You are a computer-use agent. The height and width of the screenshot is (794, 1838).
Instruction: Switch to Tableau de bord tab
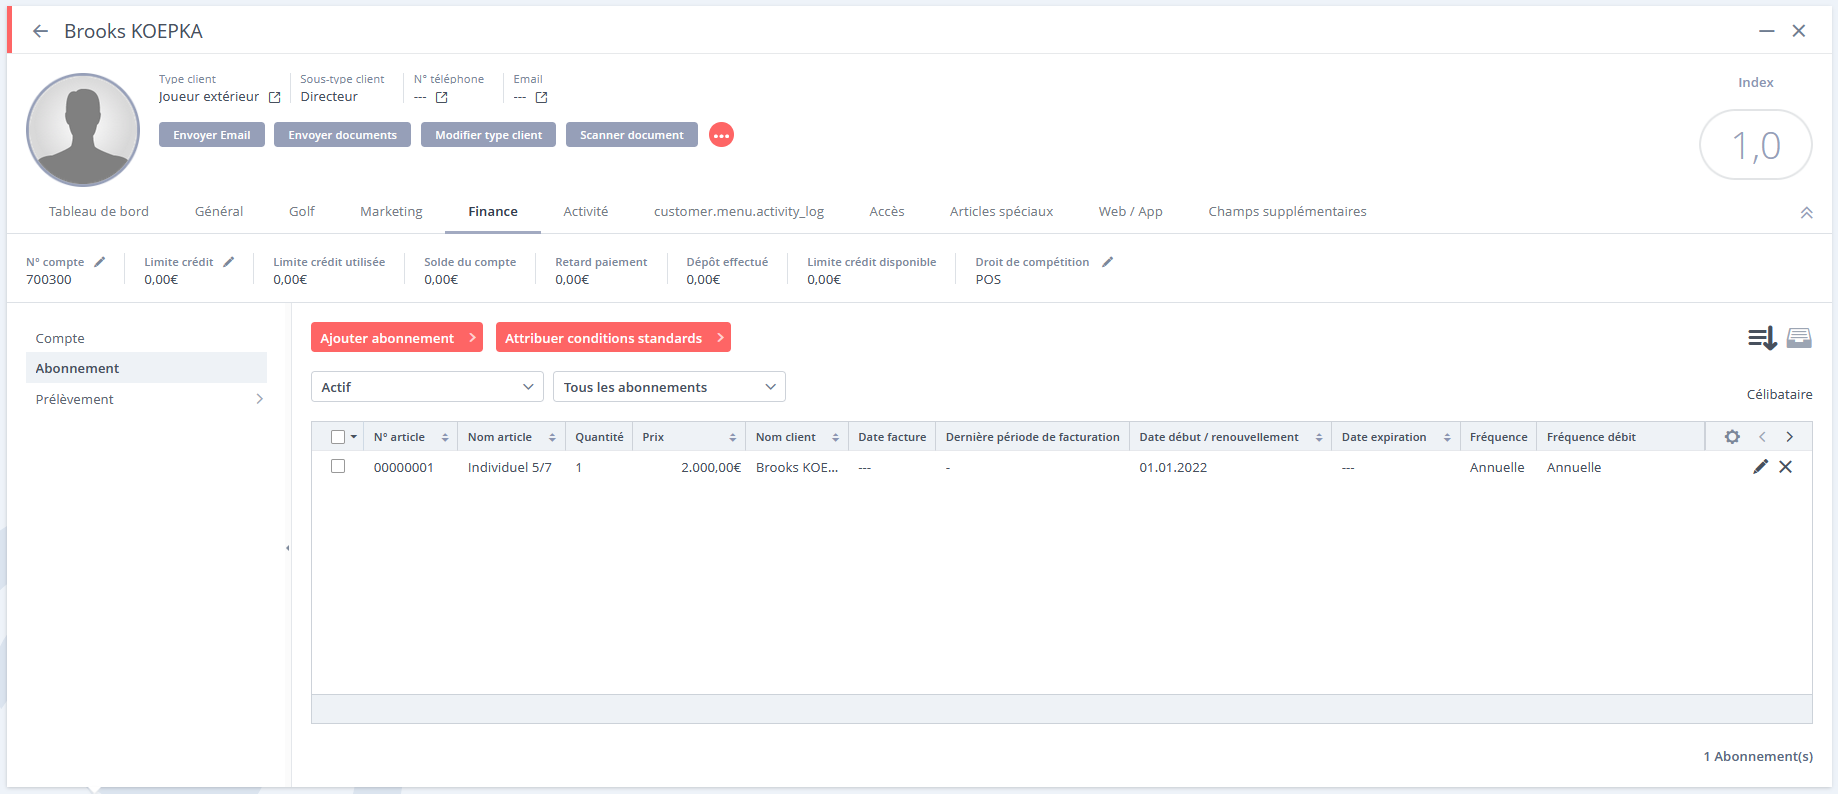(x=99, y=211)
